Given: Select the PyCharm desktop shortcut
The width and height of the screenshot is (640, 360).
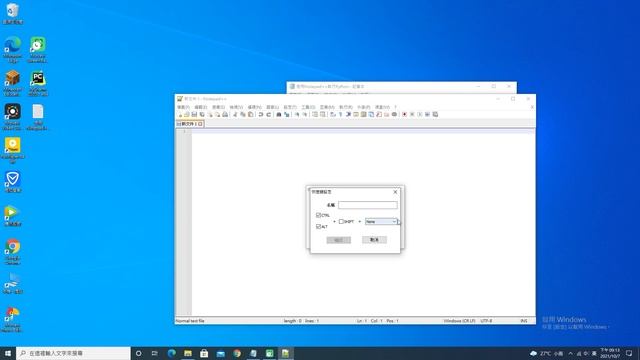Looking at the screenshot, I should (x=38, y=84).
